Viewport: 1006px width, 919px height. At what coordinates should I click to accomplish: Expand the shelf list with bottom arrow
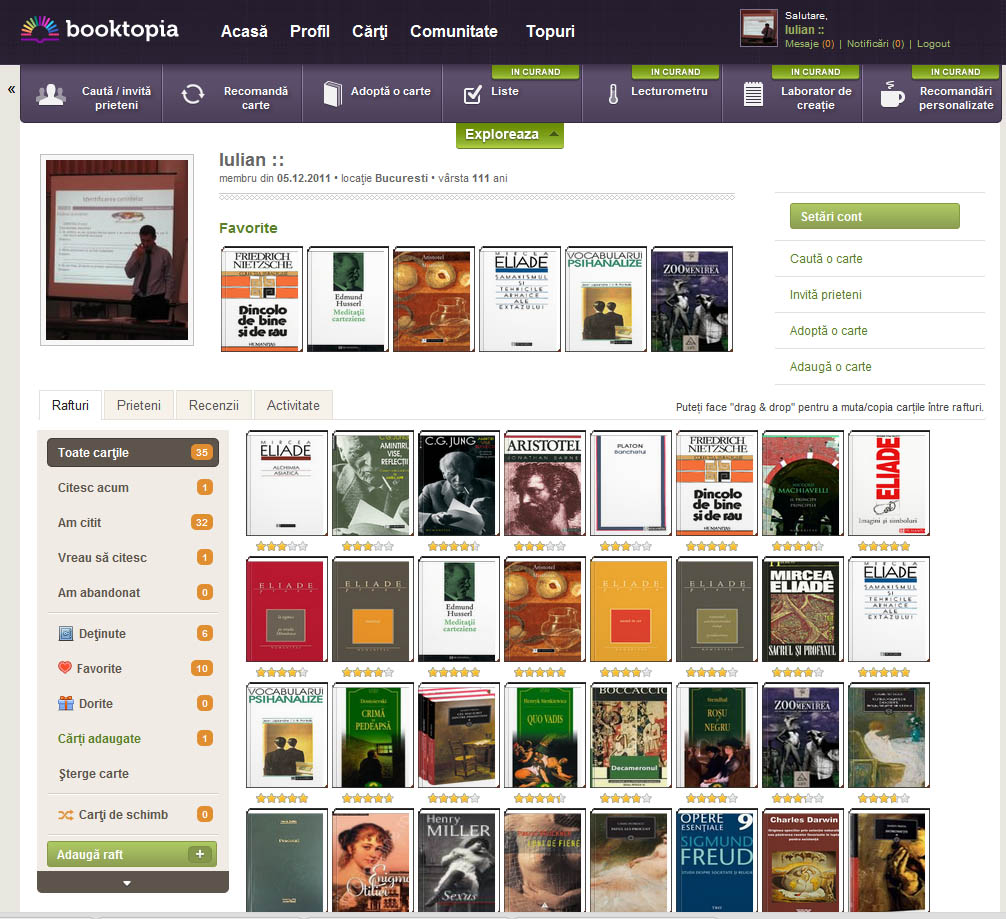coord(127,883)
